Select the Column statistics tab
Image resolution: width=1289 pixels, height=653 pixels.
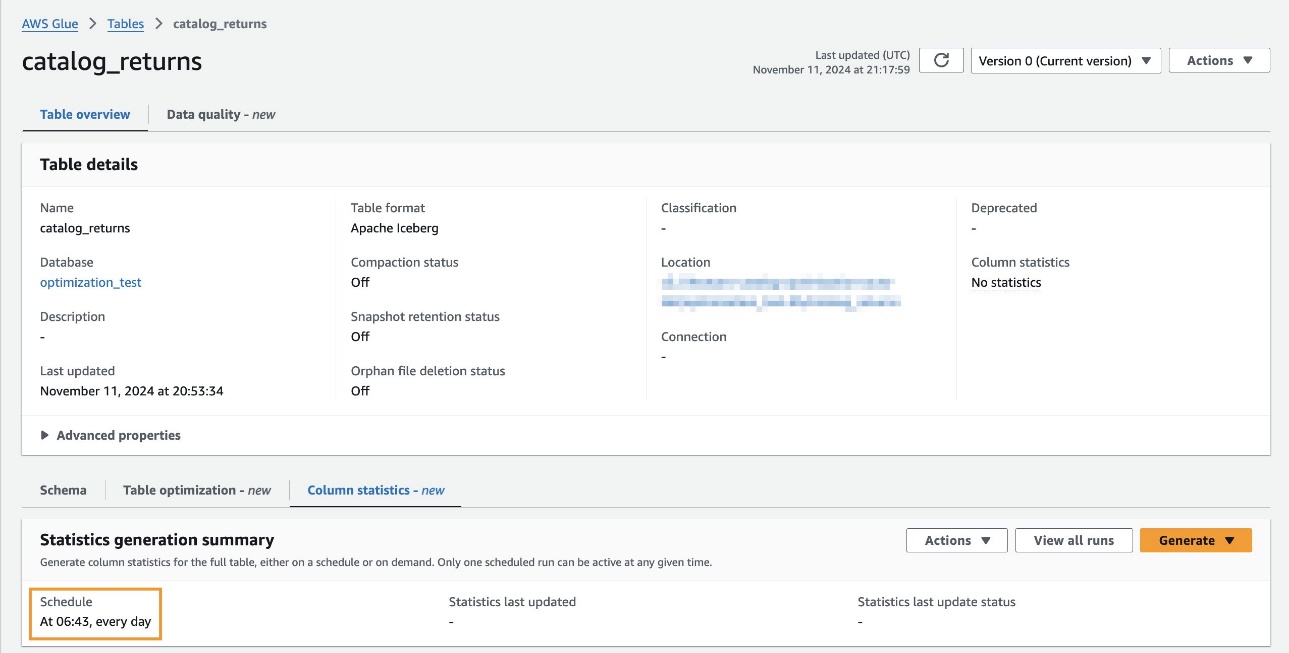tap(375, 491)
